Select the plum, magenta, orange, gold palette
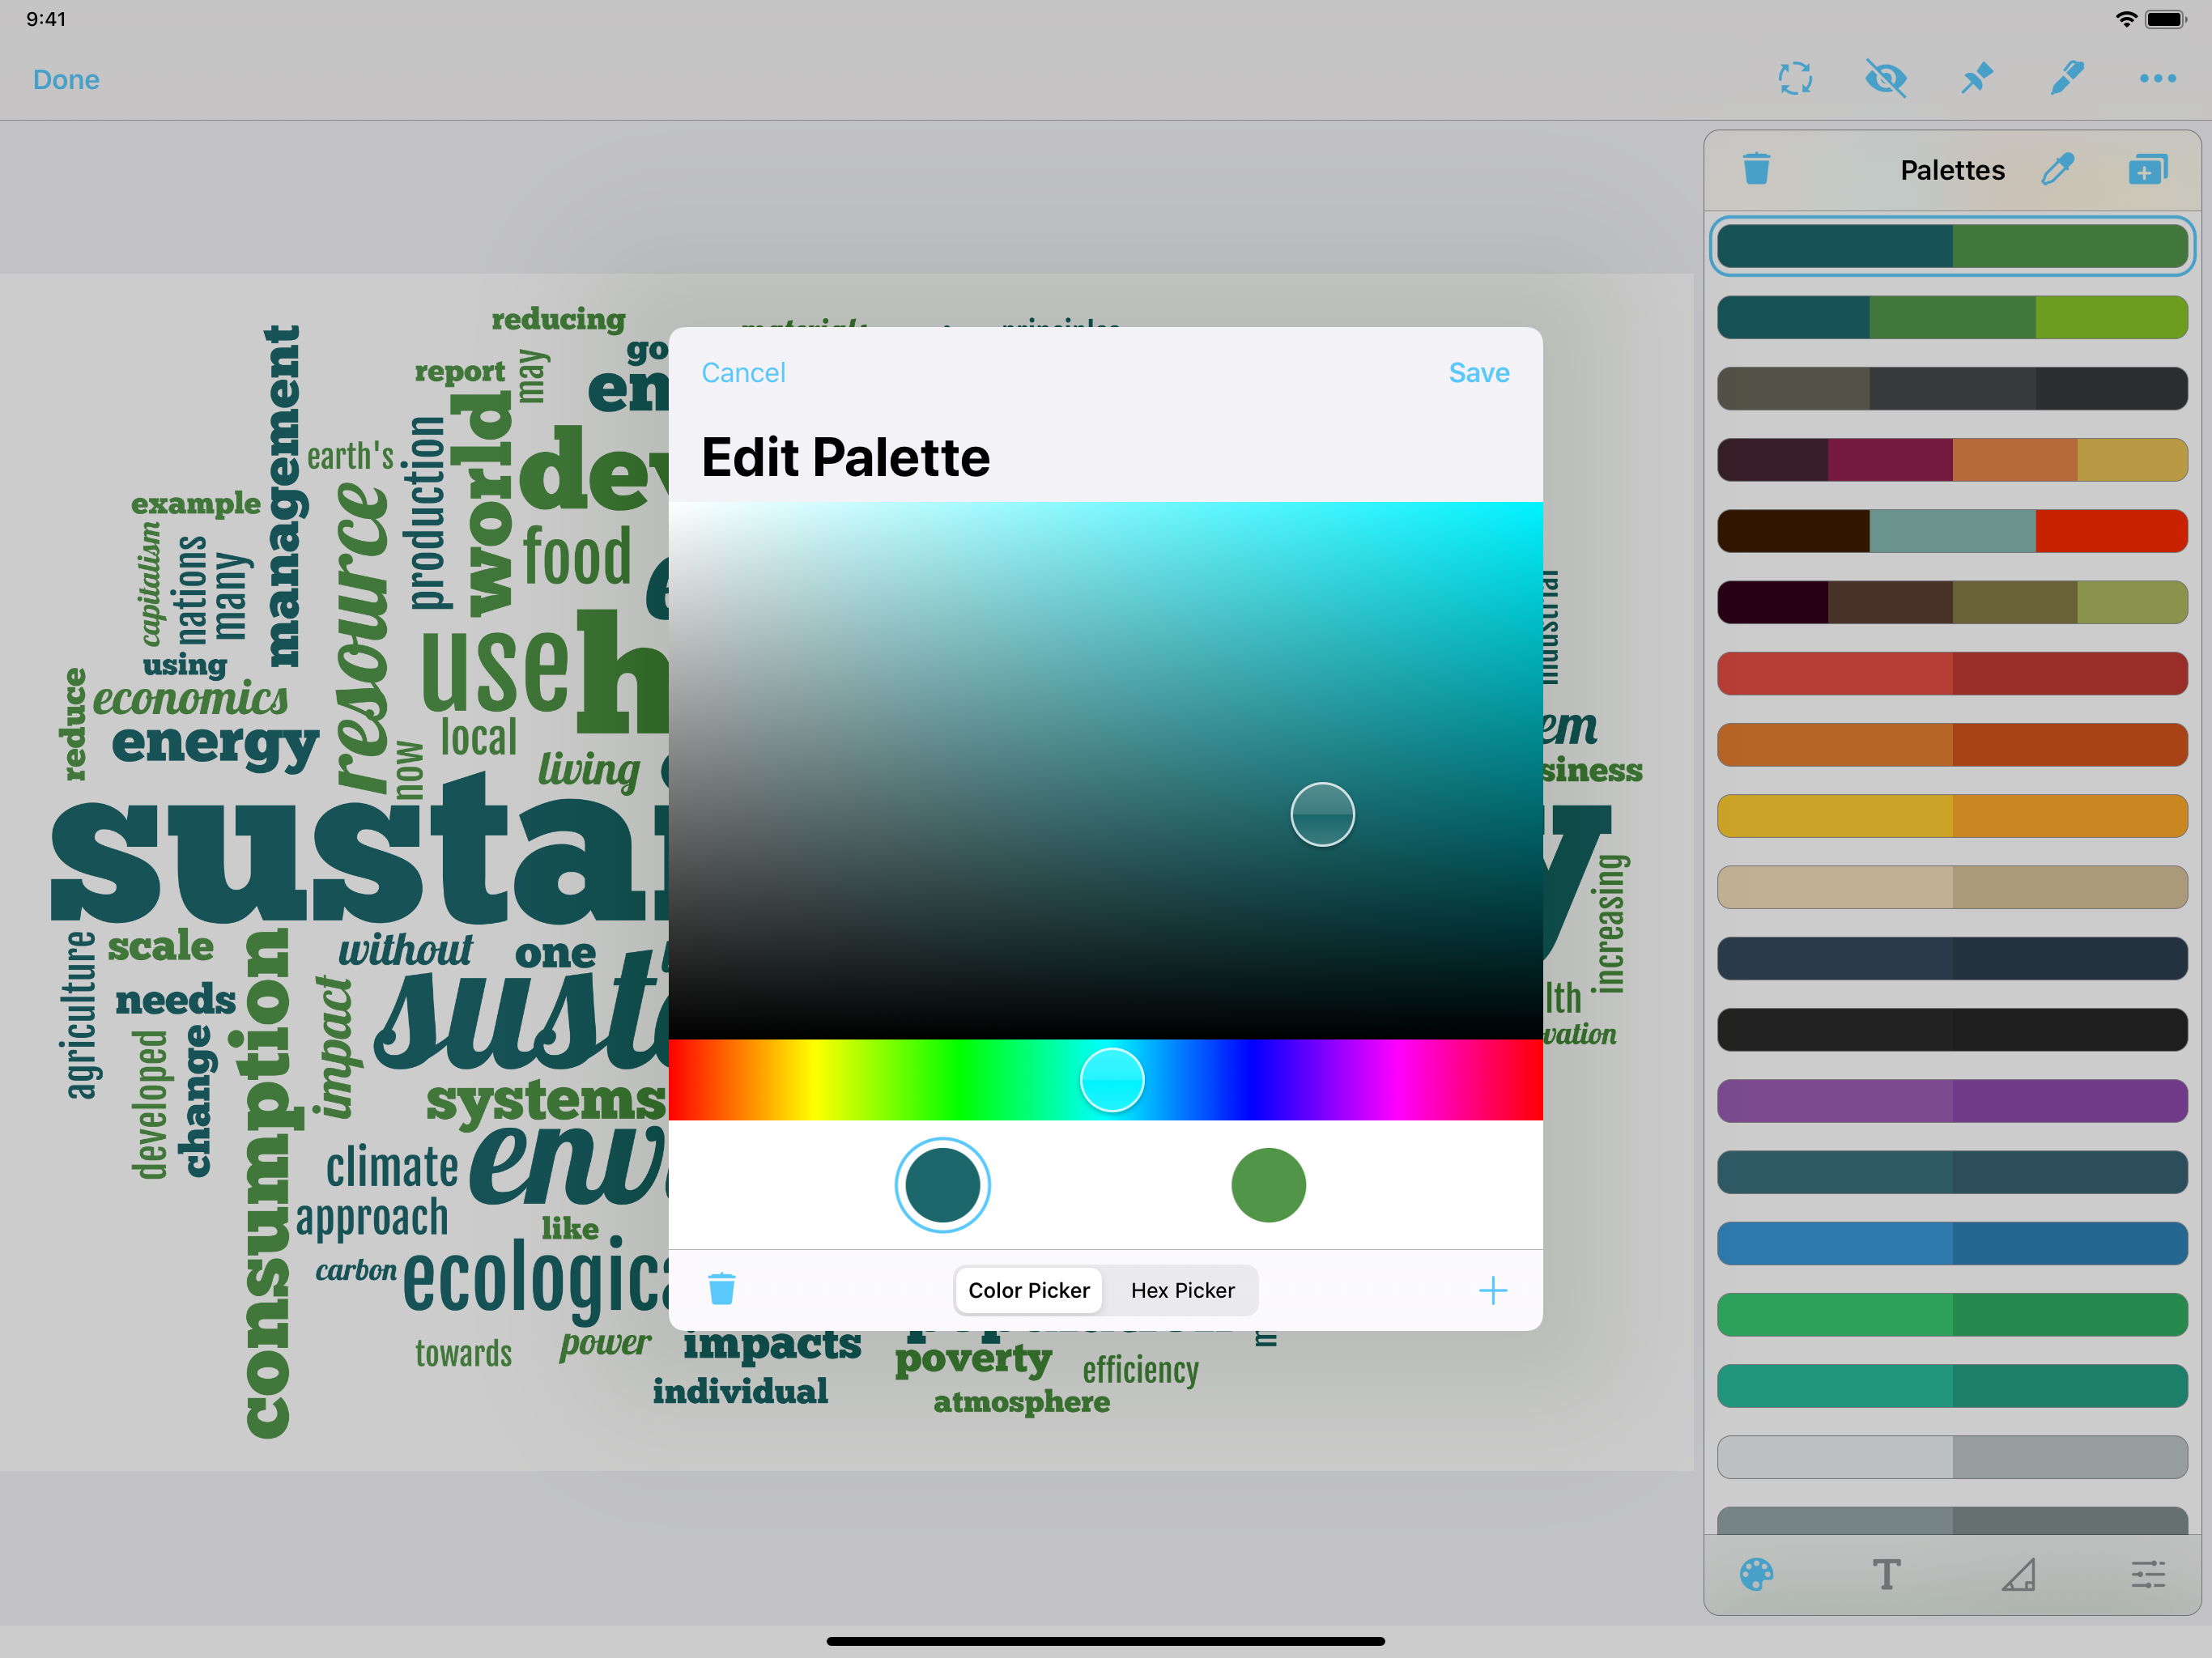This screenshot has width=2212, height=1658. pos(1952,459)
